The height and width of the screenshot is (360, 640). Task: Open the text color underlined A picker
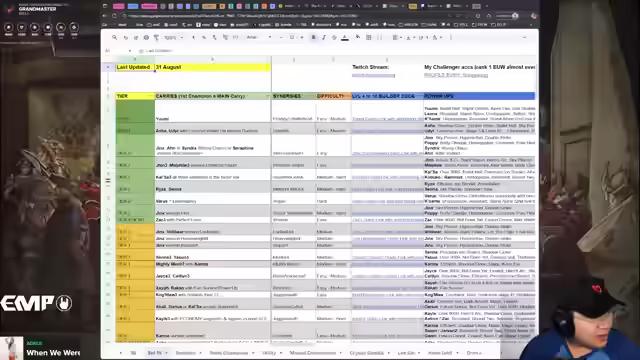click(x=345, y=38)
